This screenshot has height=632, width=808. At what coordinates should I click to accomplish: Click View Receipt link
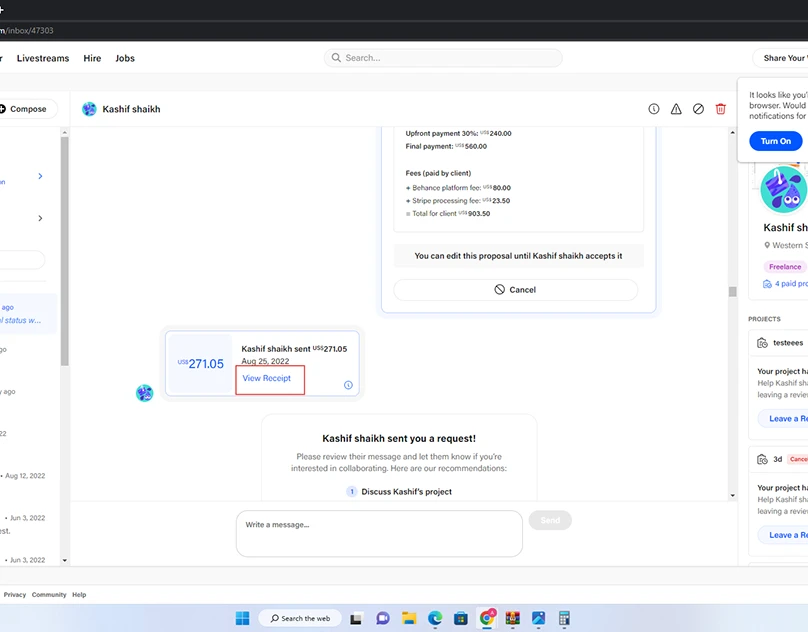coord(267,378)
